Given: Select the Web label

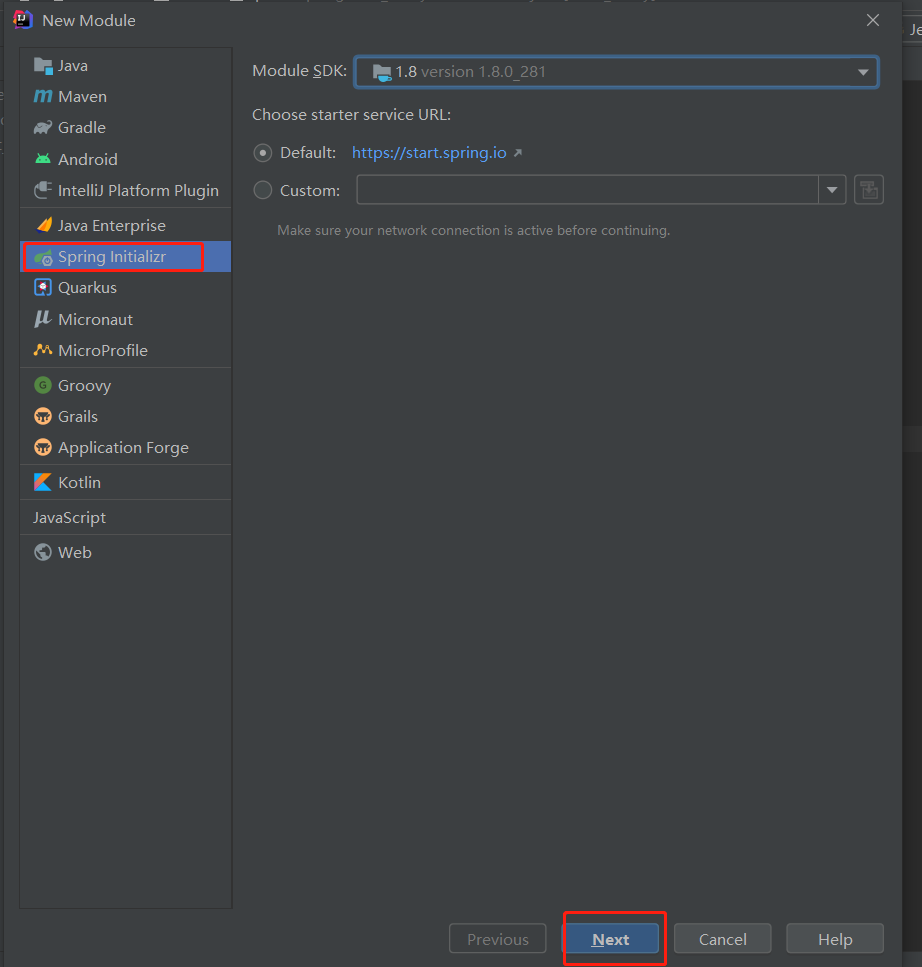Looking at the screenshot, I should 75,552.
